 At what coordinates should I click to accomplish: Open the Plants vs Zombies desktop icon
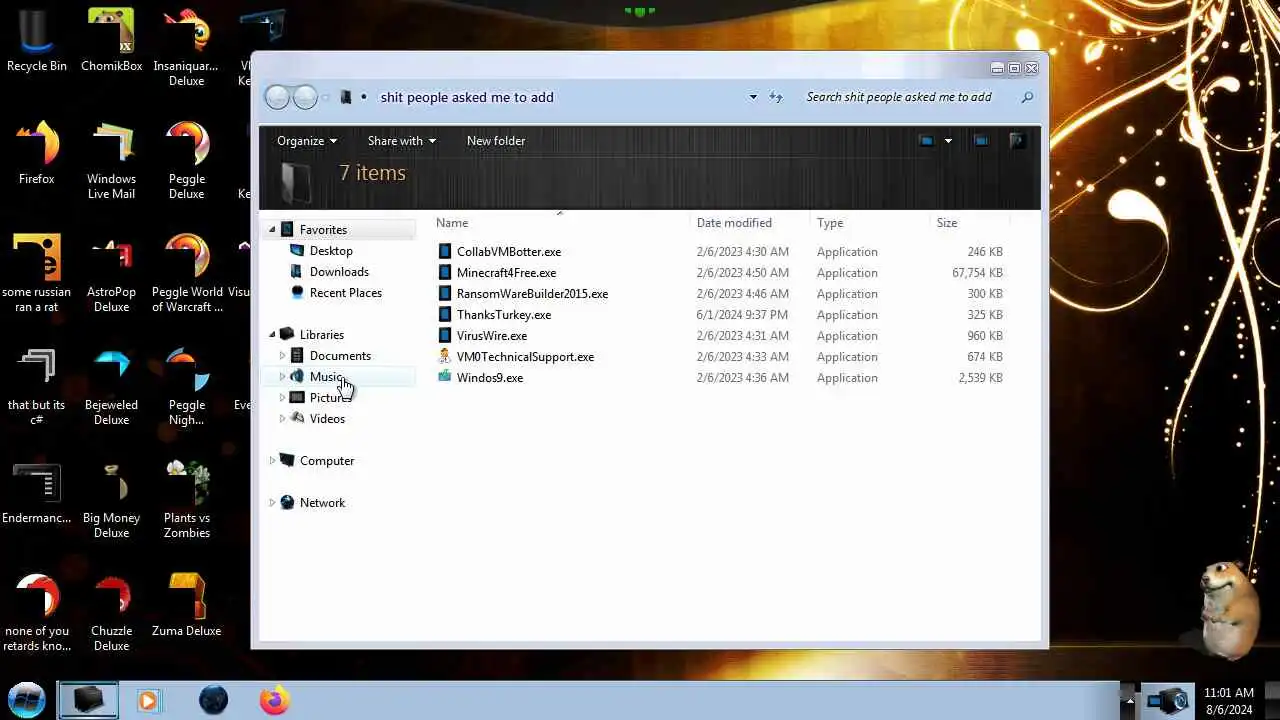coord(186,499)
